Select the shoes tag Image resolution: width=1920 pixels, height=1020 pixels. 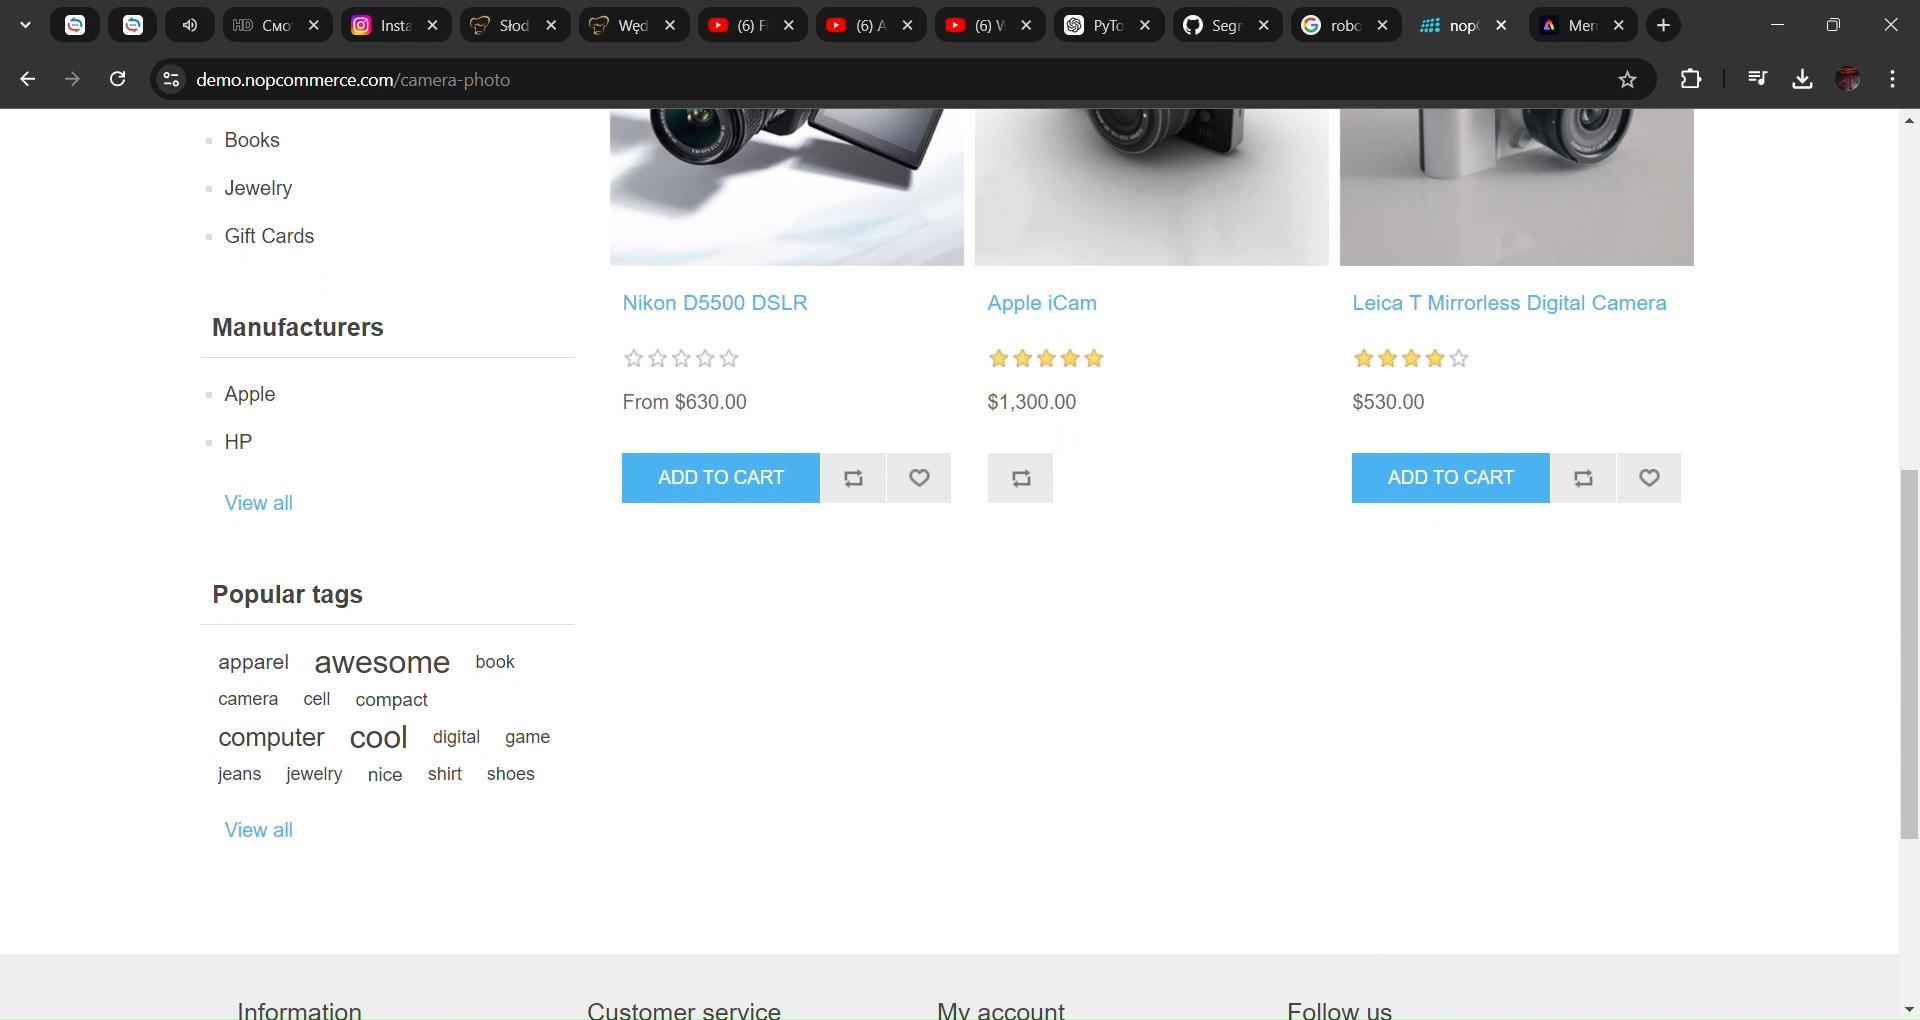[510, 774]
